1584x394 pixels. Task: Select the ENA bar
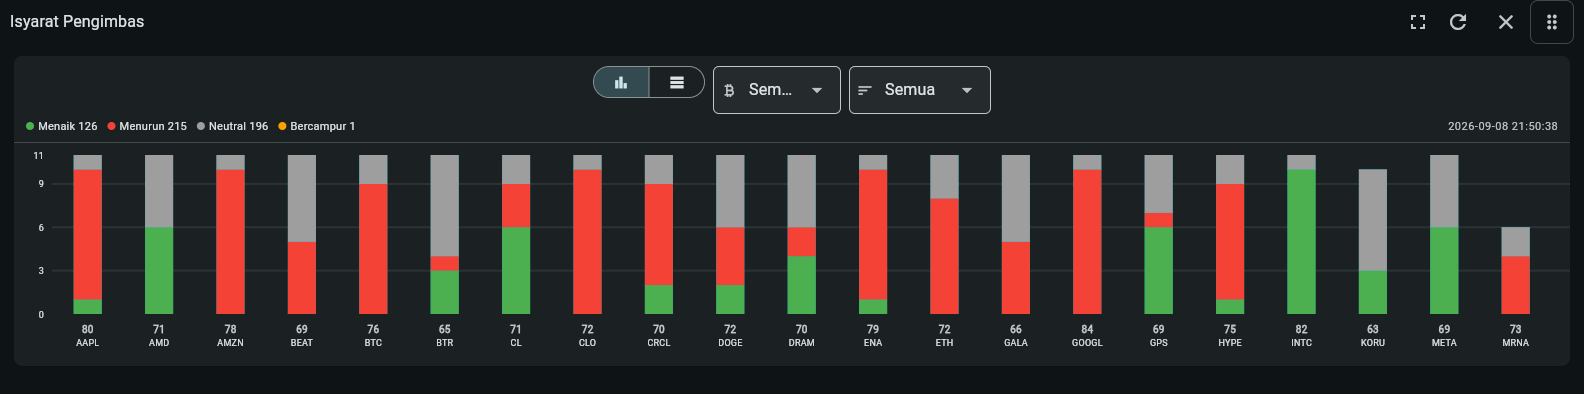coord(873,234)
